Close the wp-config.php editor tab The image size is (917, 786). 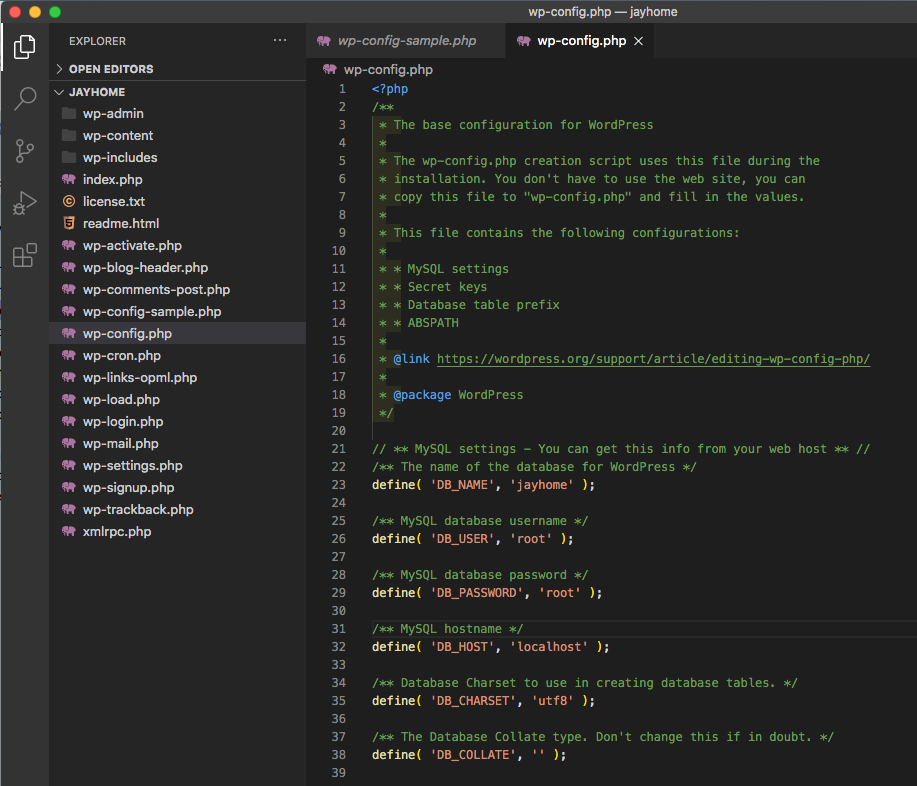tap(639, 41)
